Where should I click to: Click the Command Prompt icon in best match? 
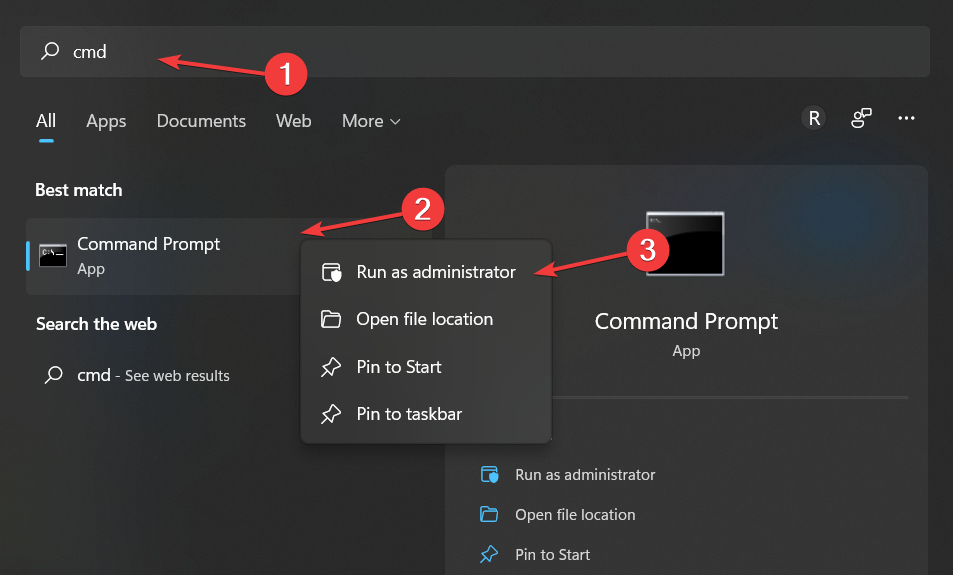coord(53,255)
